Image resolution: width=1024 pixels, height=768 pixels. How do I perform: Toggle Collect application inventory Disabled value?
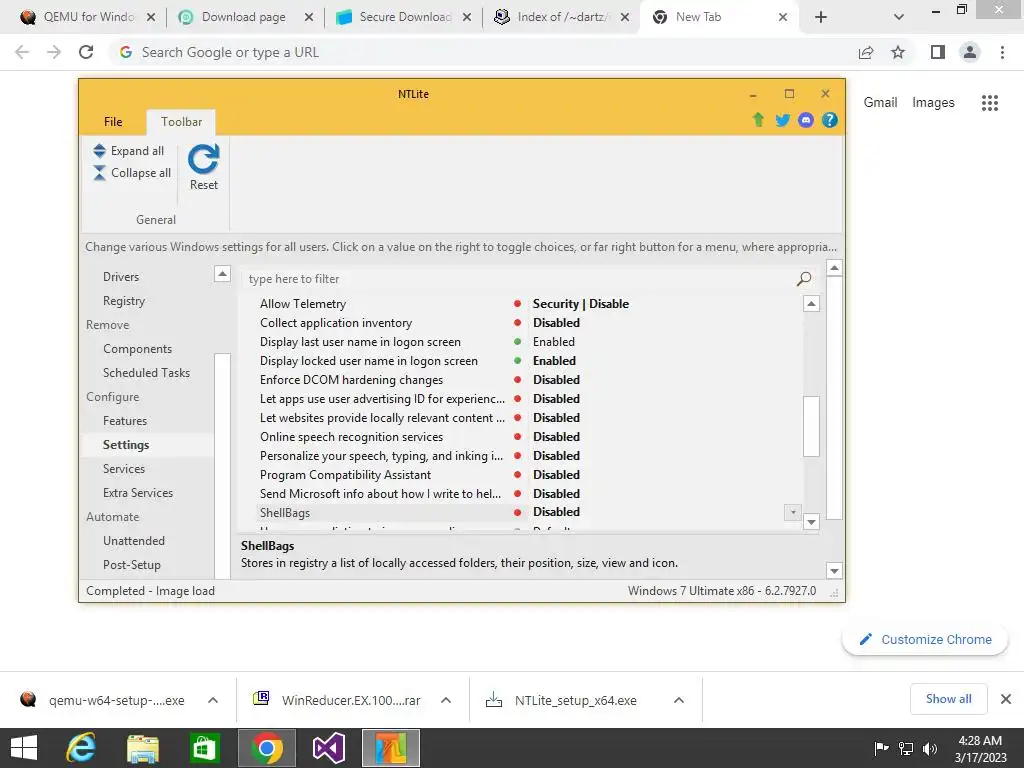click(x=556, y=323)
